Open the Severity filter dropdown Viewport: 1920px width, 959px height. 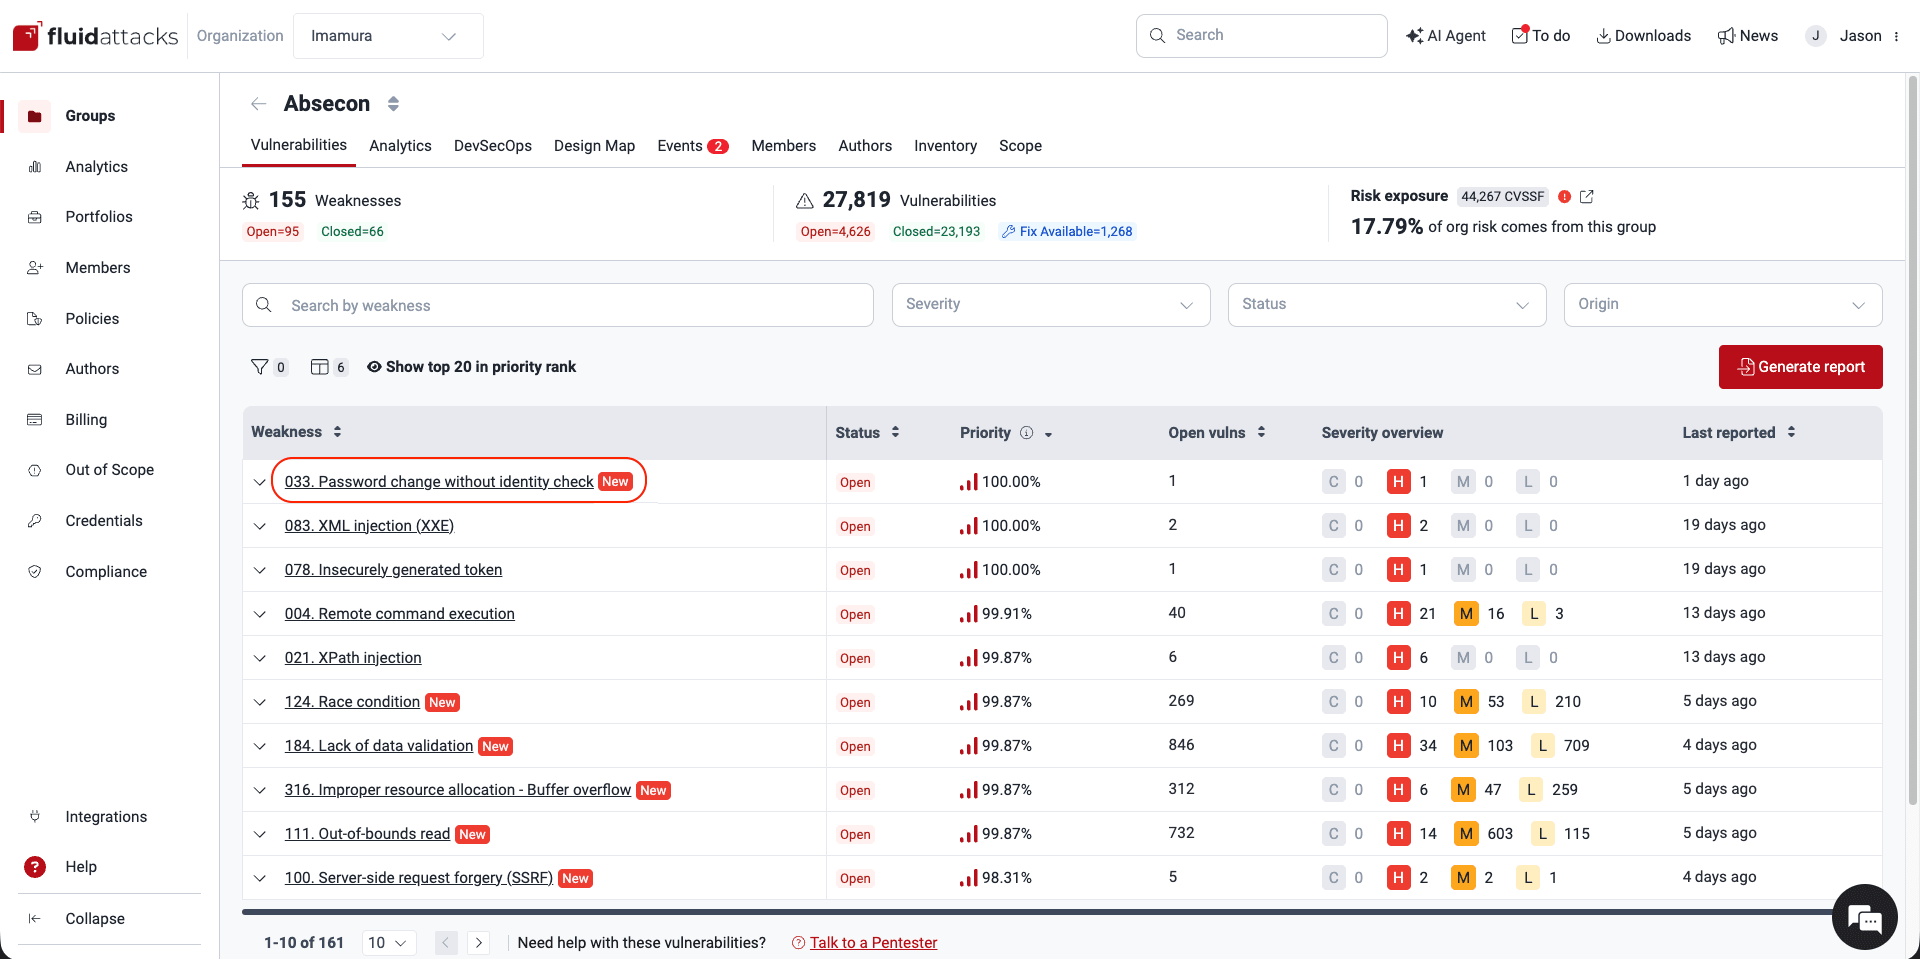click(x=1050, y=304)
